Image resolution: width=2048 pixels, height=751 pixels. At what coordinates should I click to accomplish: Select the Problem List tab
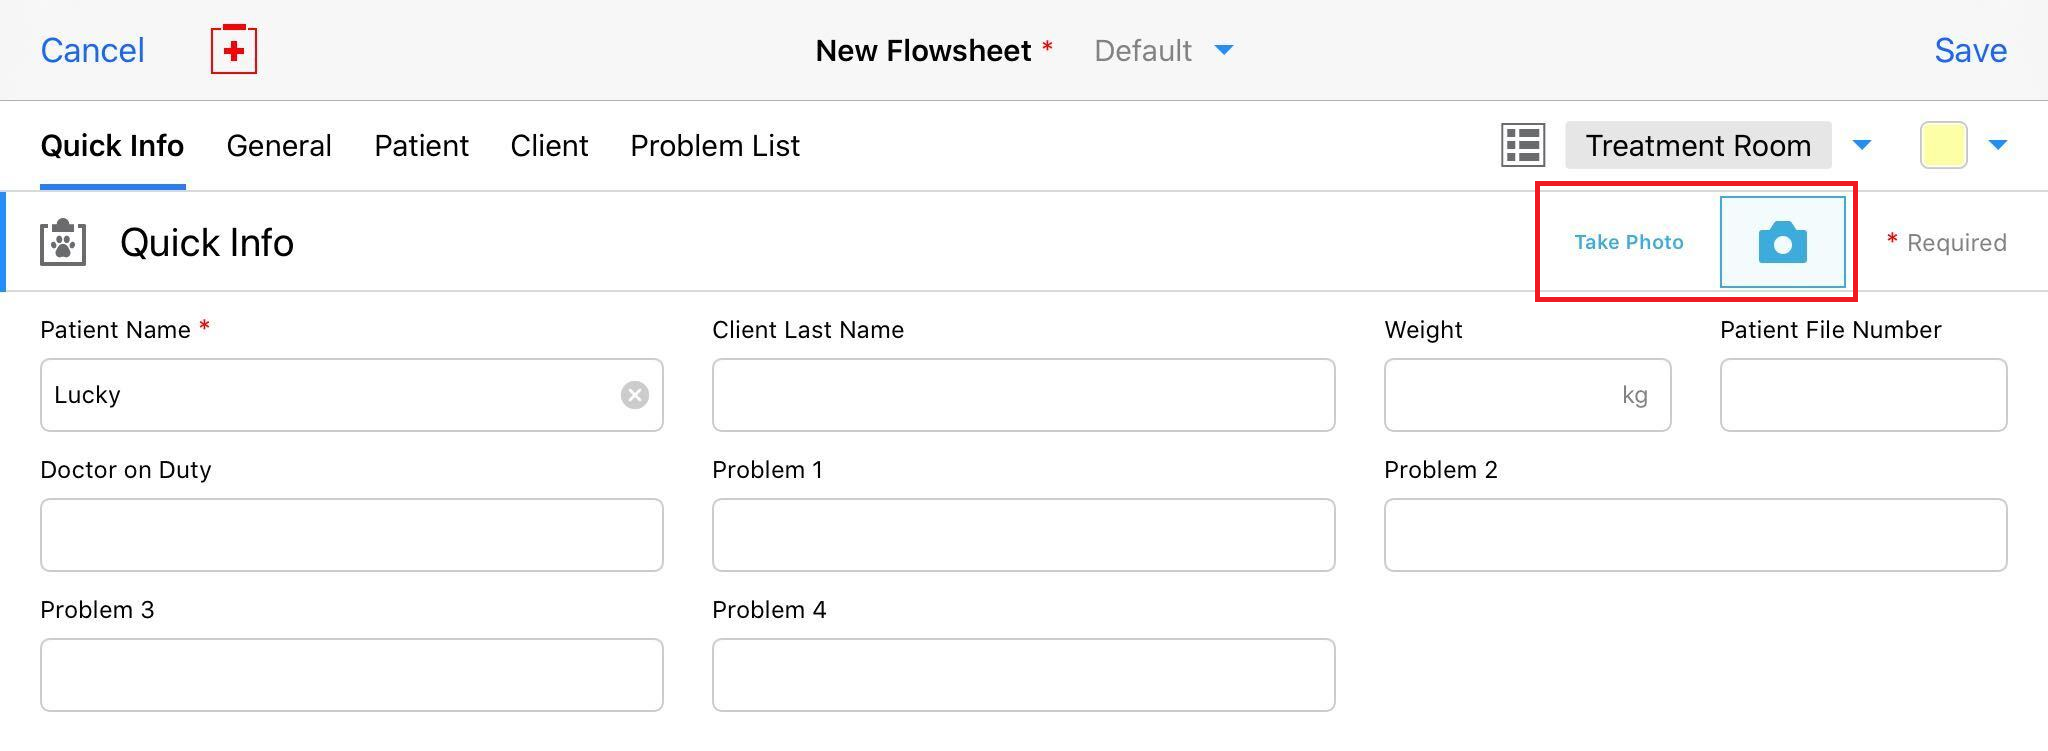pyautogui.click(x=715, y=146)
